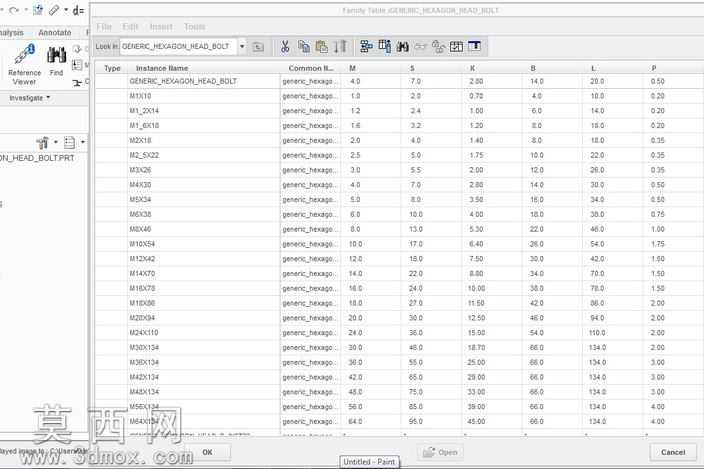Click the P value 1.75 in M10X54 row
Viewport: 704px width, 469px height.
coord(657,244)
